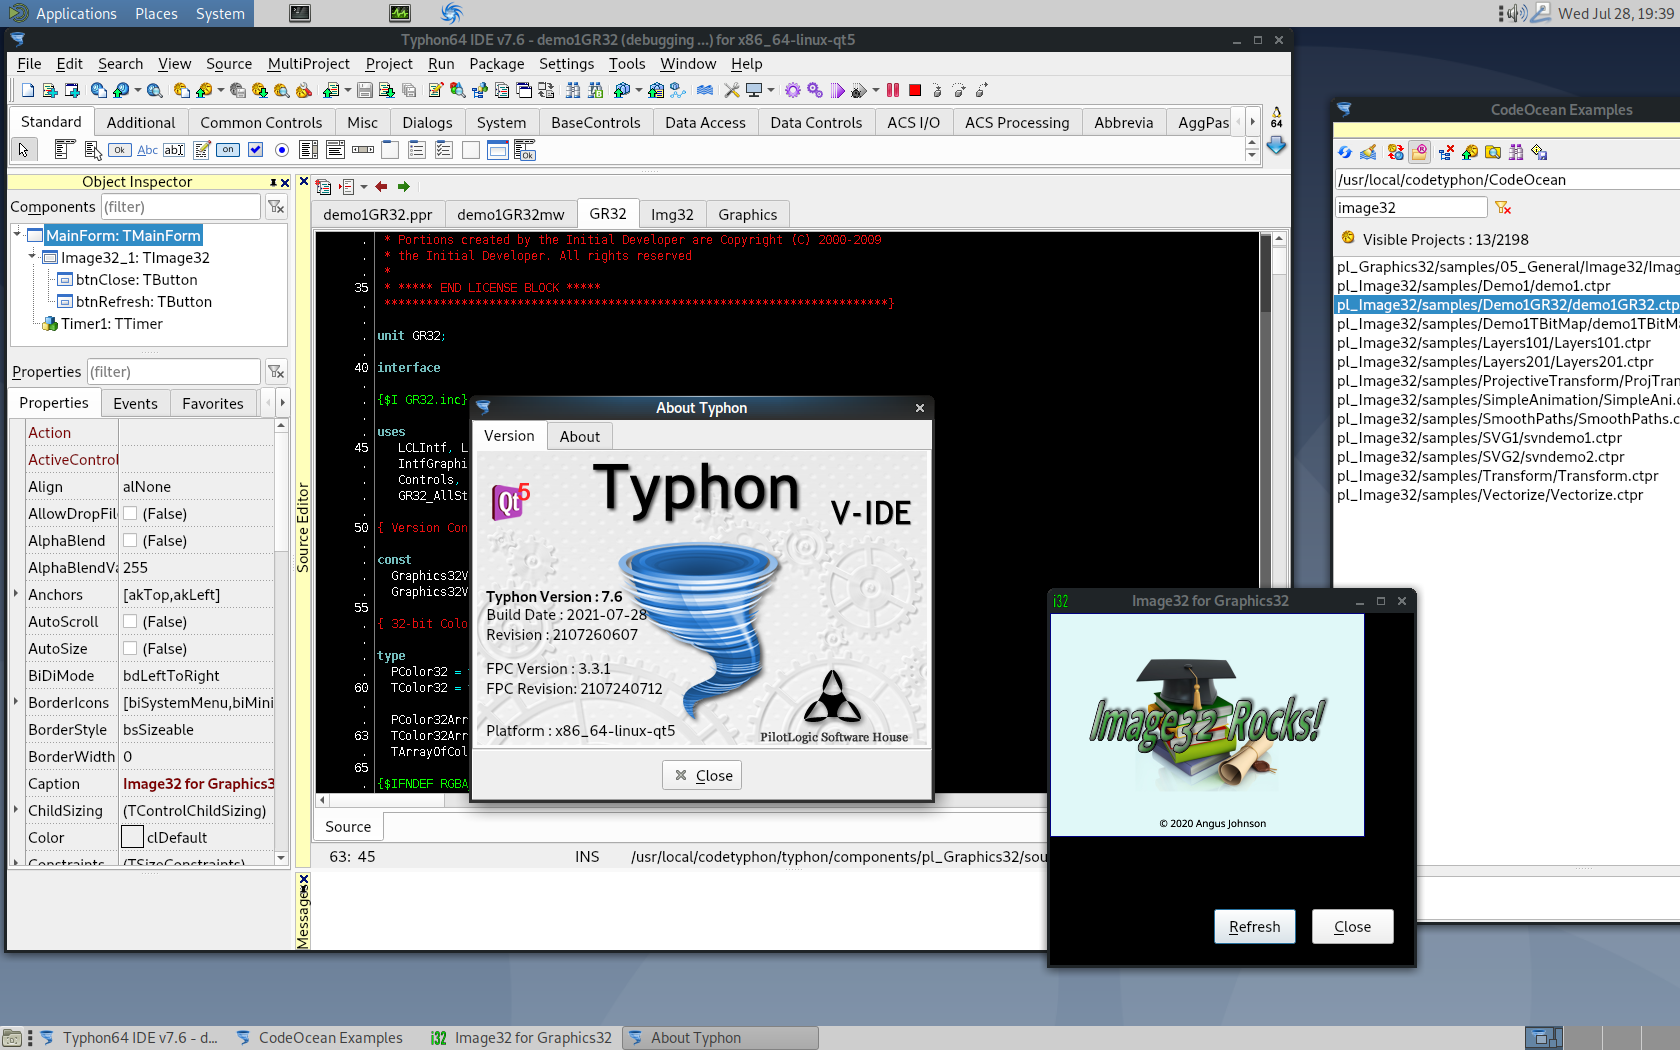Click the green forward arrow in source editor
Image resolution: width=1680 pixels, height=1050 pixels.
404,187
